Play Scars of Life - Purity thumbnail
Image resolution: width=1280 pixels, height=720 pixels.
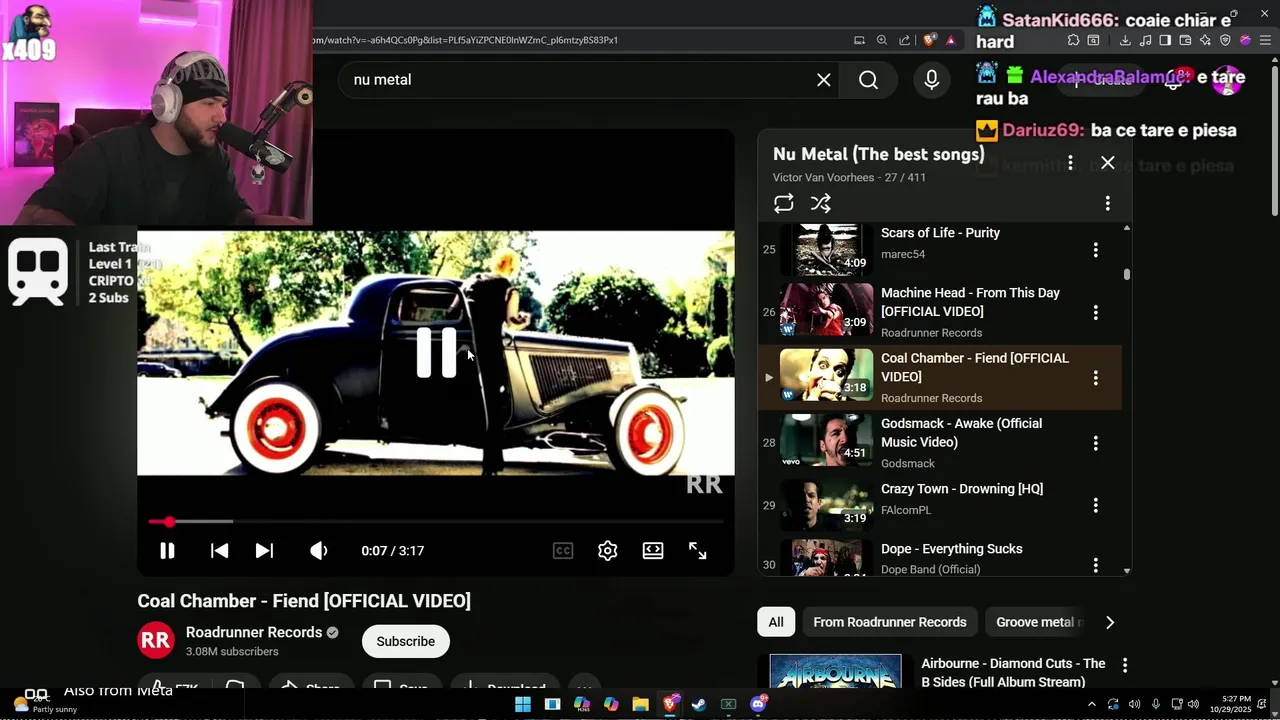point(827,249)
